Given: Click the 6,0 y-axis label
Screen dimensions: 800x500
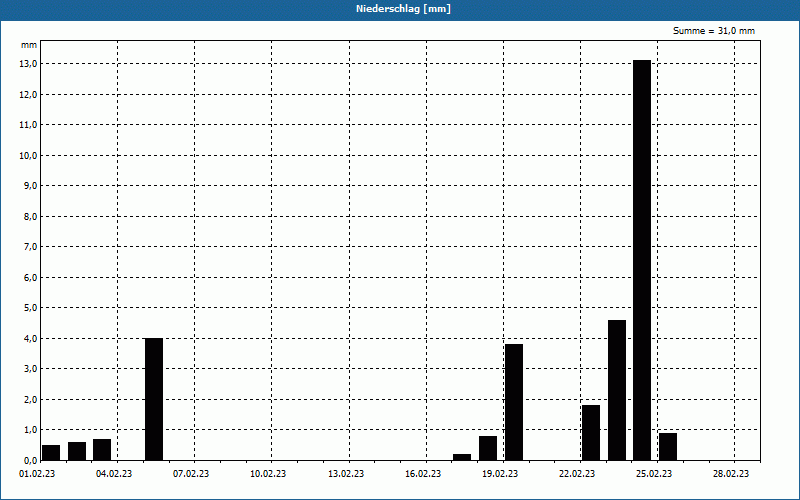Looking at the screenshot, I should click(30, 278).
